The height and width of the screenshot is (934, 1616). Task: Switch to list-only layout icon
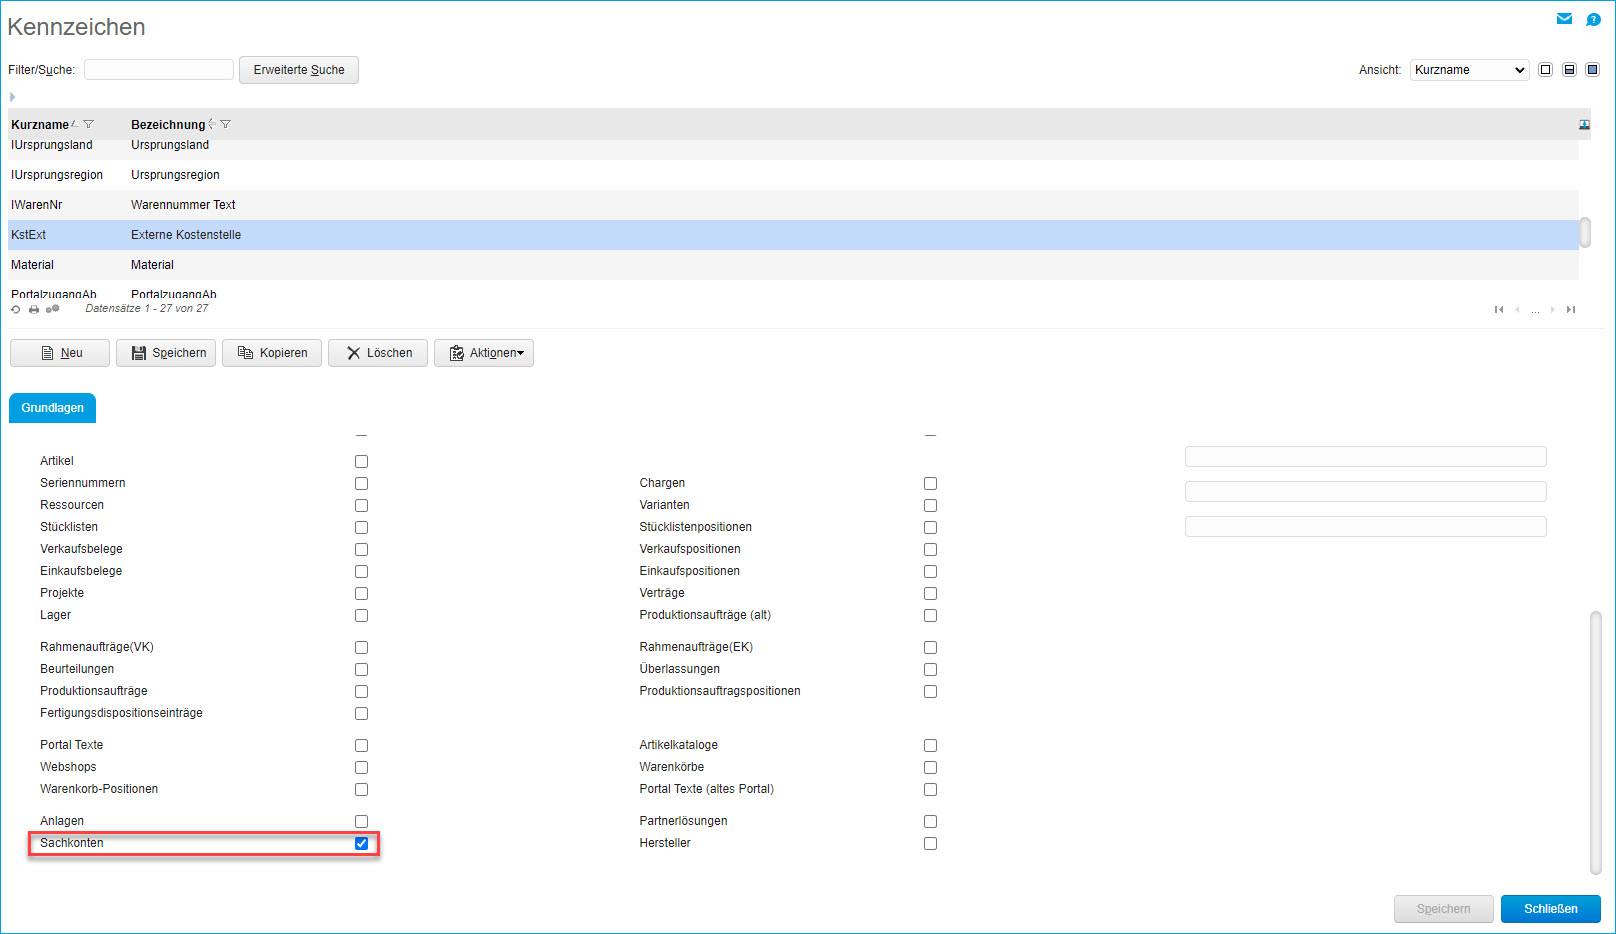(1546, 70)
